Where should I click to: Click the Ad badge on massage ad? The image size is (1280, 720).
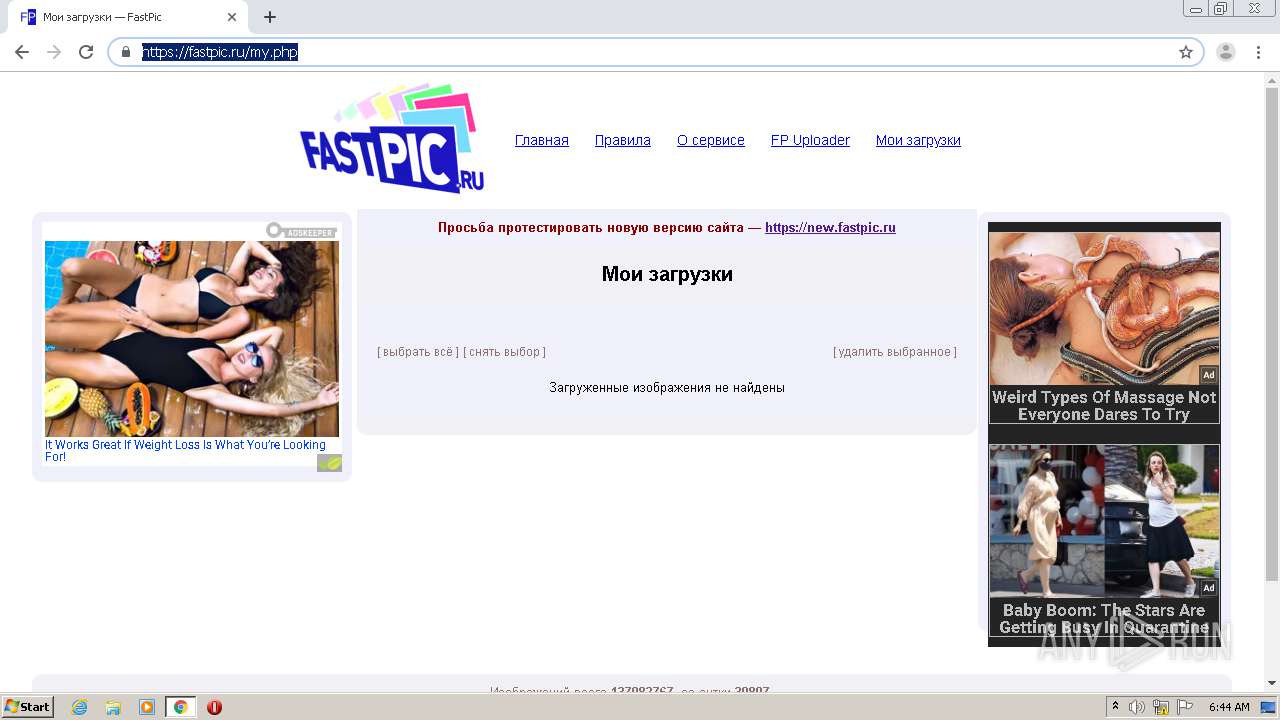(1209, 375)
